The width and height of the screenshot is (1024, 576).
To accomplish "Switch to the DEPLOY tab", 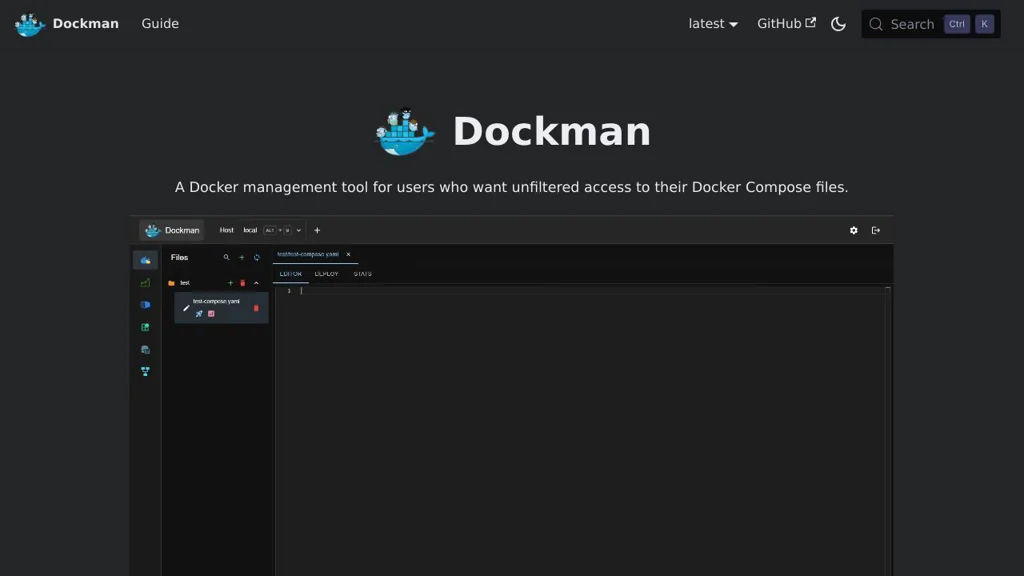I will 327,274.
